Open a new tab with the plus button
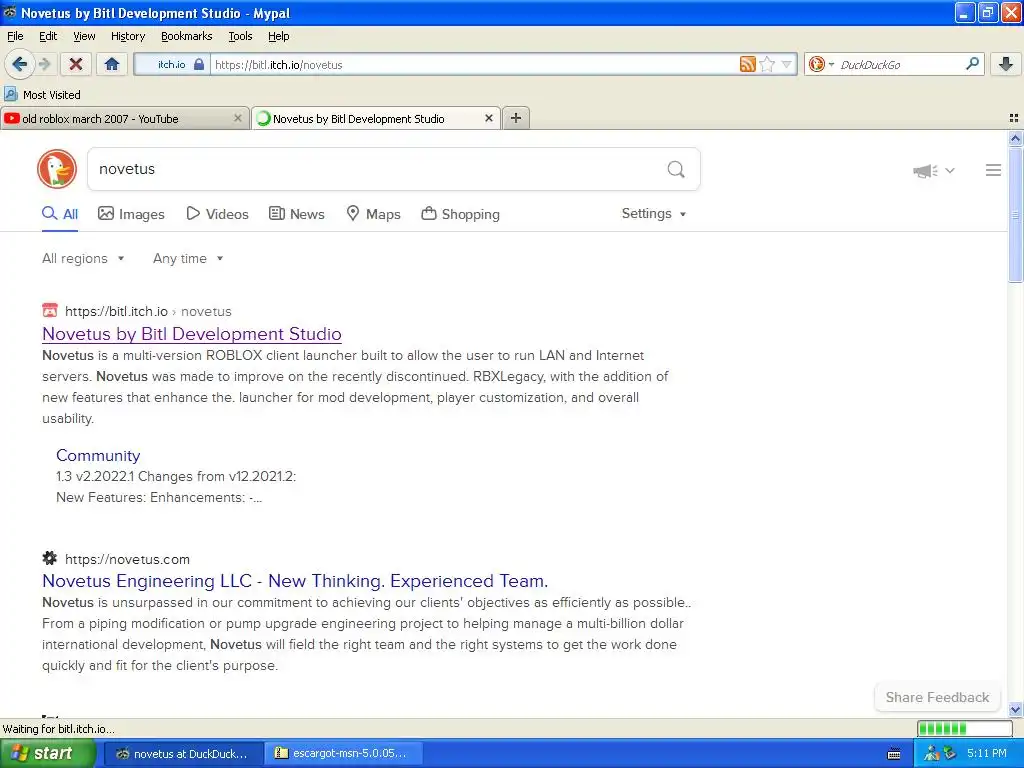The height and width of the screenshot is (768, 1024). (516, 118)
